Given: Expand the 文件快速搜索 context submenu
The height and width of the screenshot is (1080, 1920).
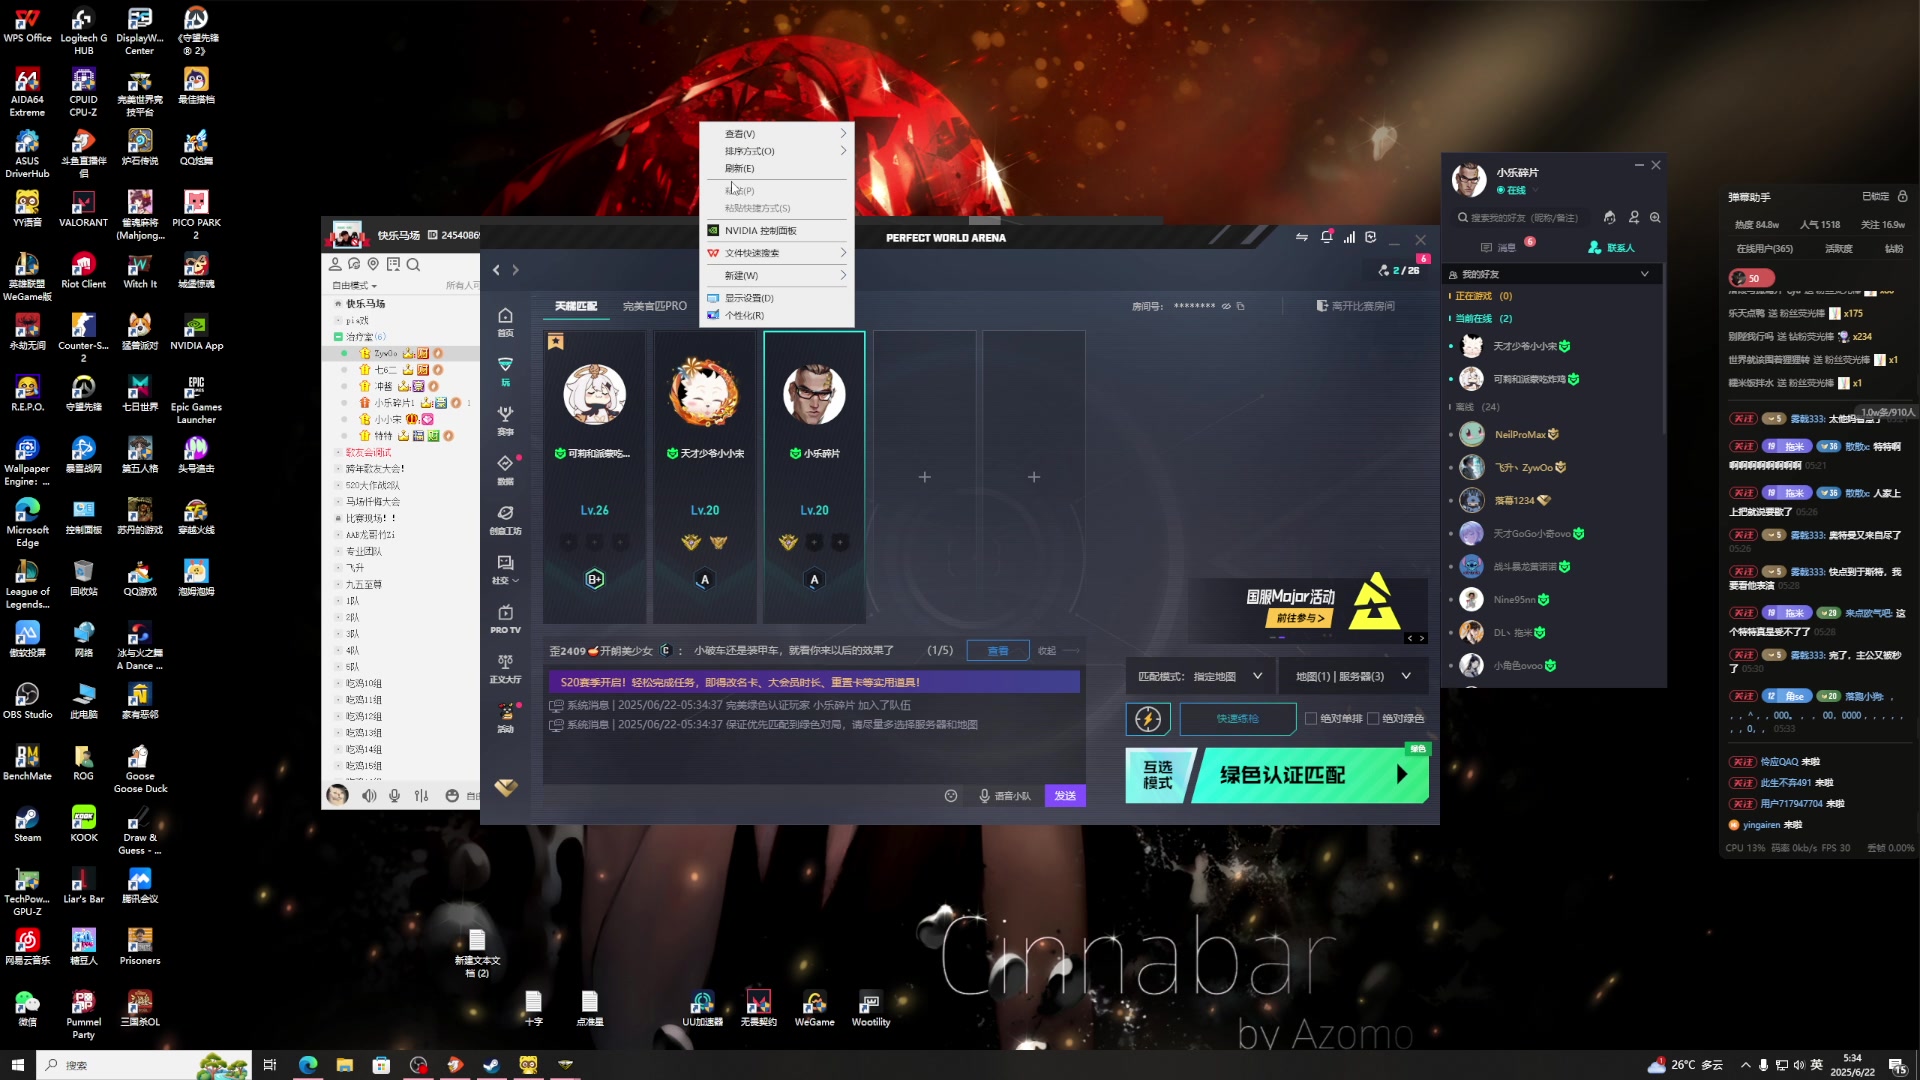Looking at the screenshot, I should pyautogui.click(x=778, y=253).
